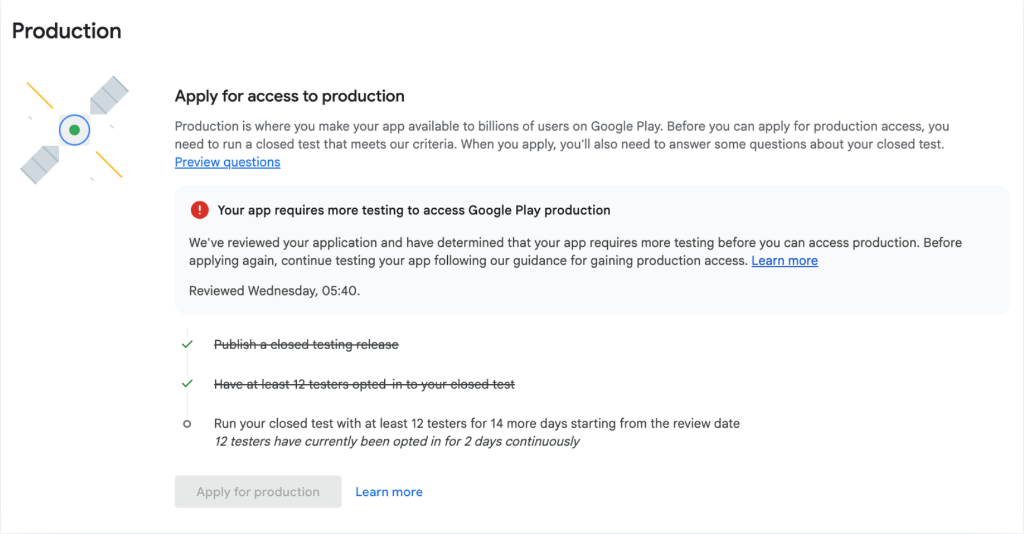The width and height of the screenshot is (1024, 534).
Task: Select the 'requires more testing' warning title
Action: point(413,210)
